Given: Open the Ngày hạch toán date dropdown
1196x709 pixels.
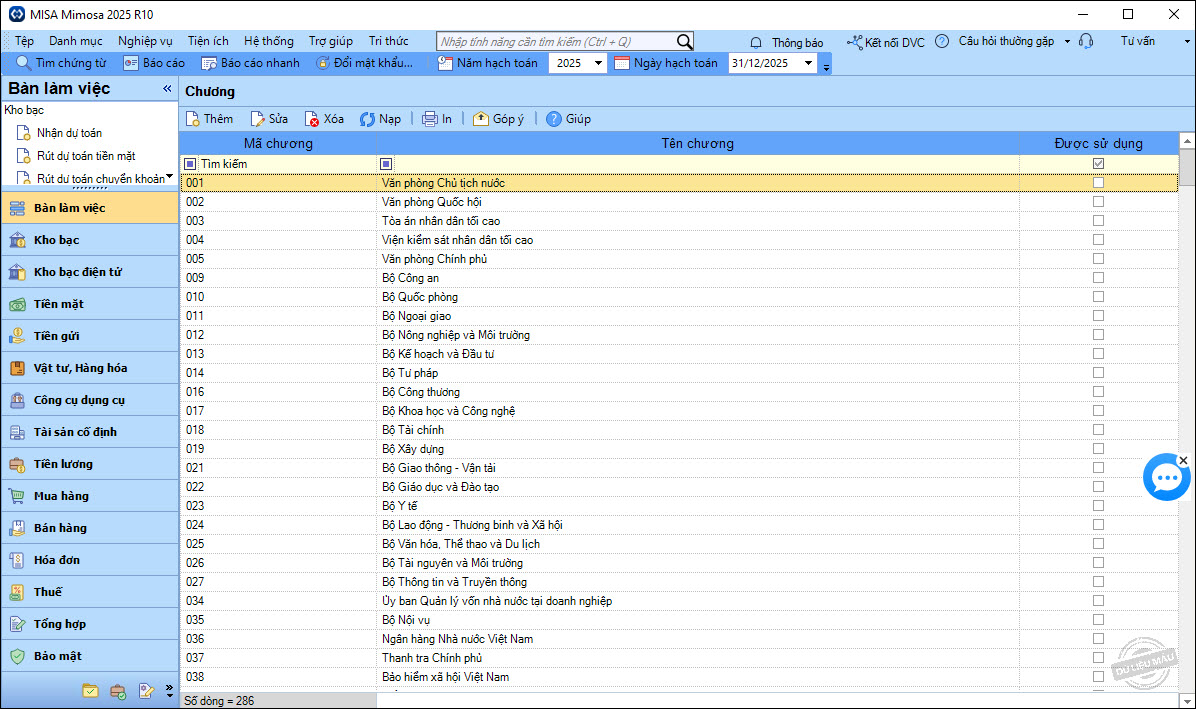Looking at the screenshot, I should [x=808, y=63].
